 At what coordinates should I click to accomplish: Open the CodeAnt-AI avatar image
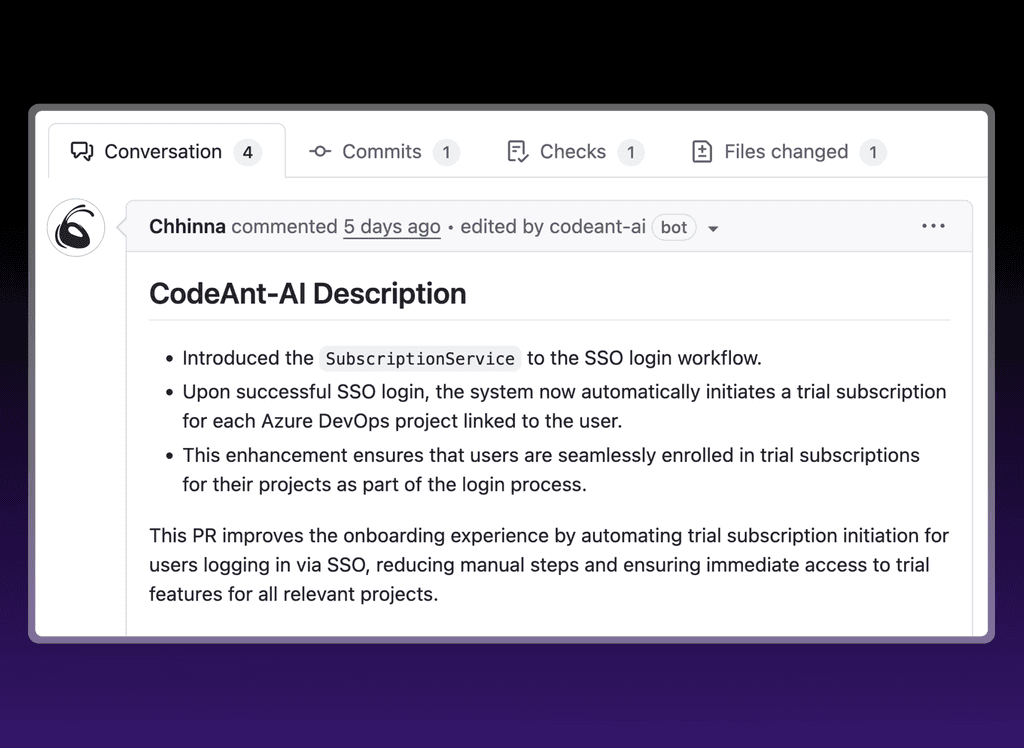click(76, 227)
